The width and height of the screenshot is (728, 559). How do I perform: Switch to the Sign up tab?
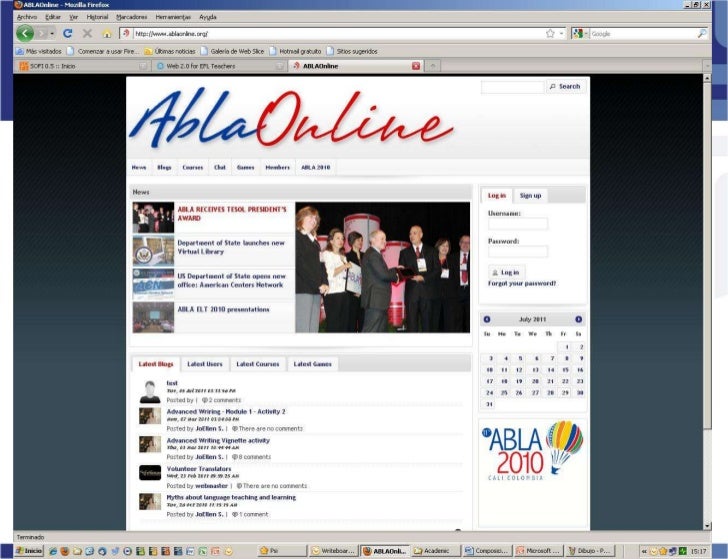coord(530,195)
